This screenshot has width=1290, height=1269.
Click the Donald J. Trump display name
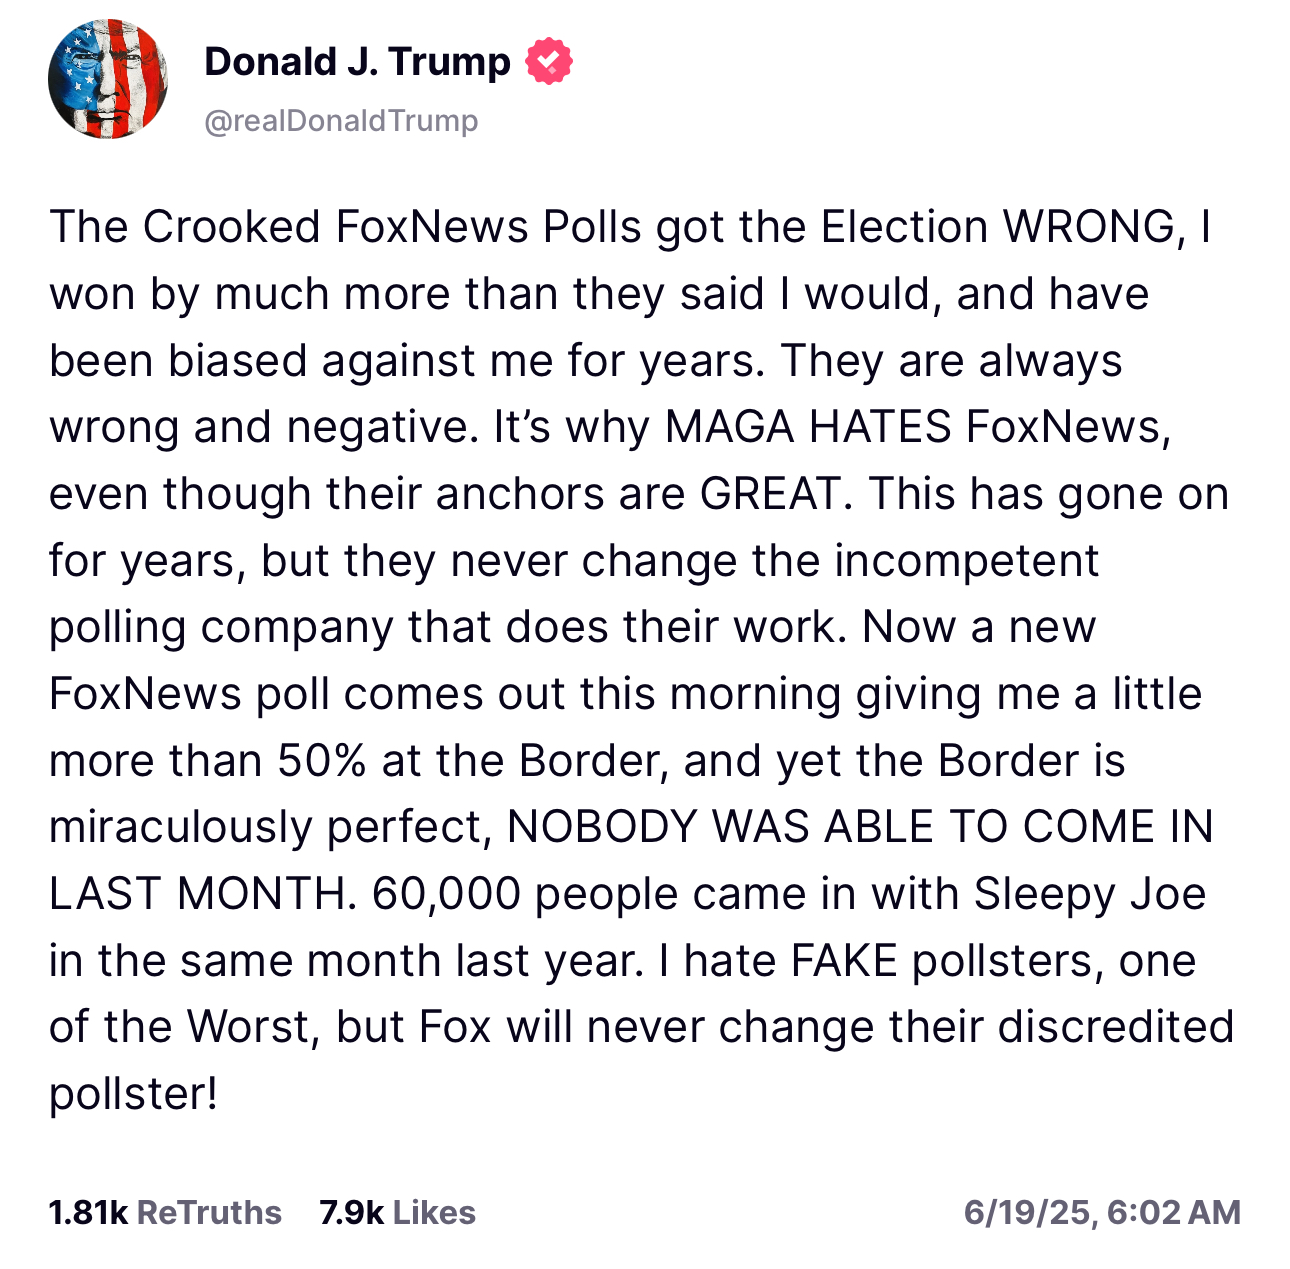pyautogui.click(x=357, y=62)
